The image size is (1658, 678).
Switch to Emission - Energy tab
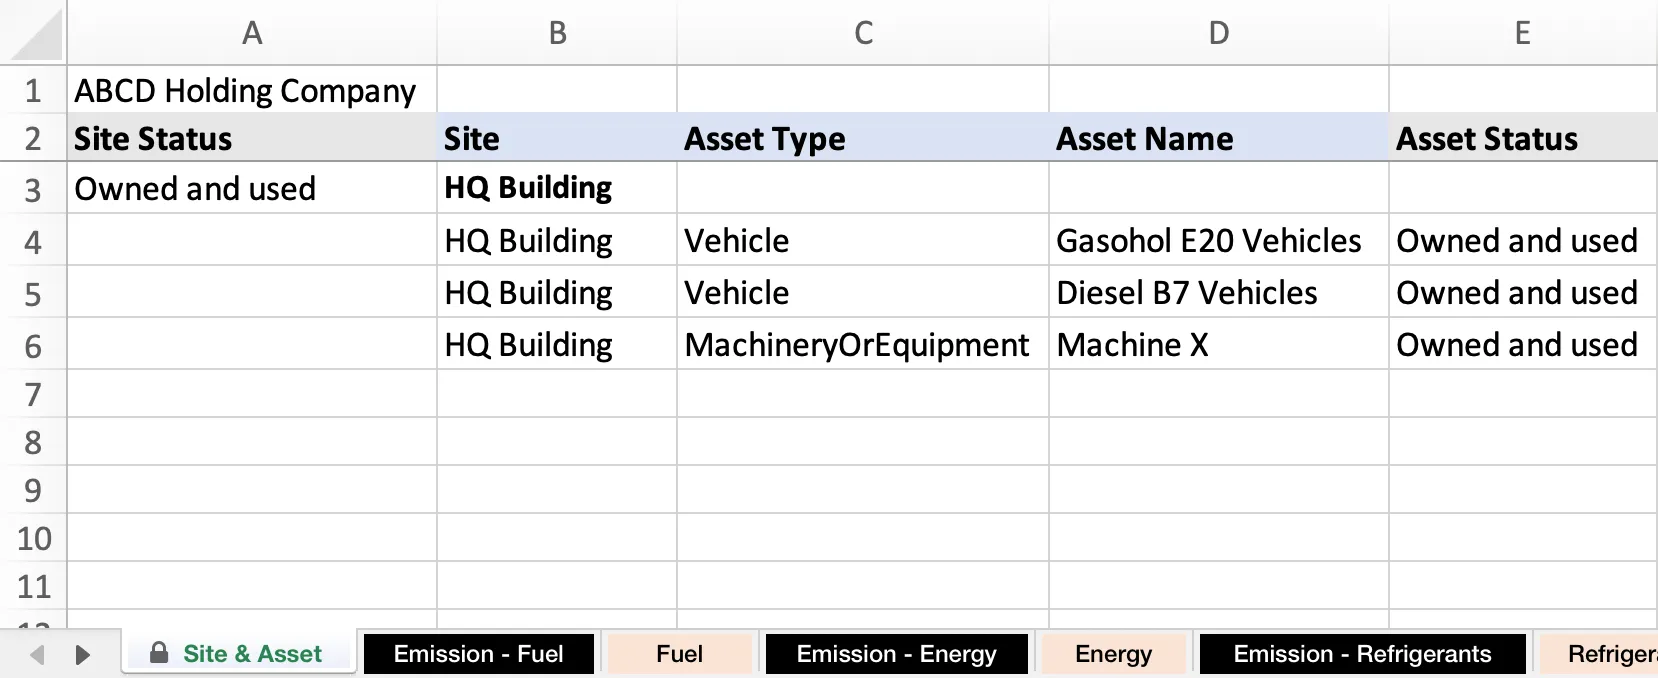896,654
